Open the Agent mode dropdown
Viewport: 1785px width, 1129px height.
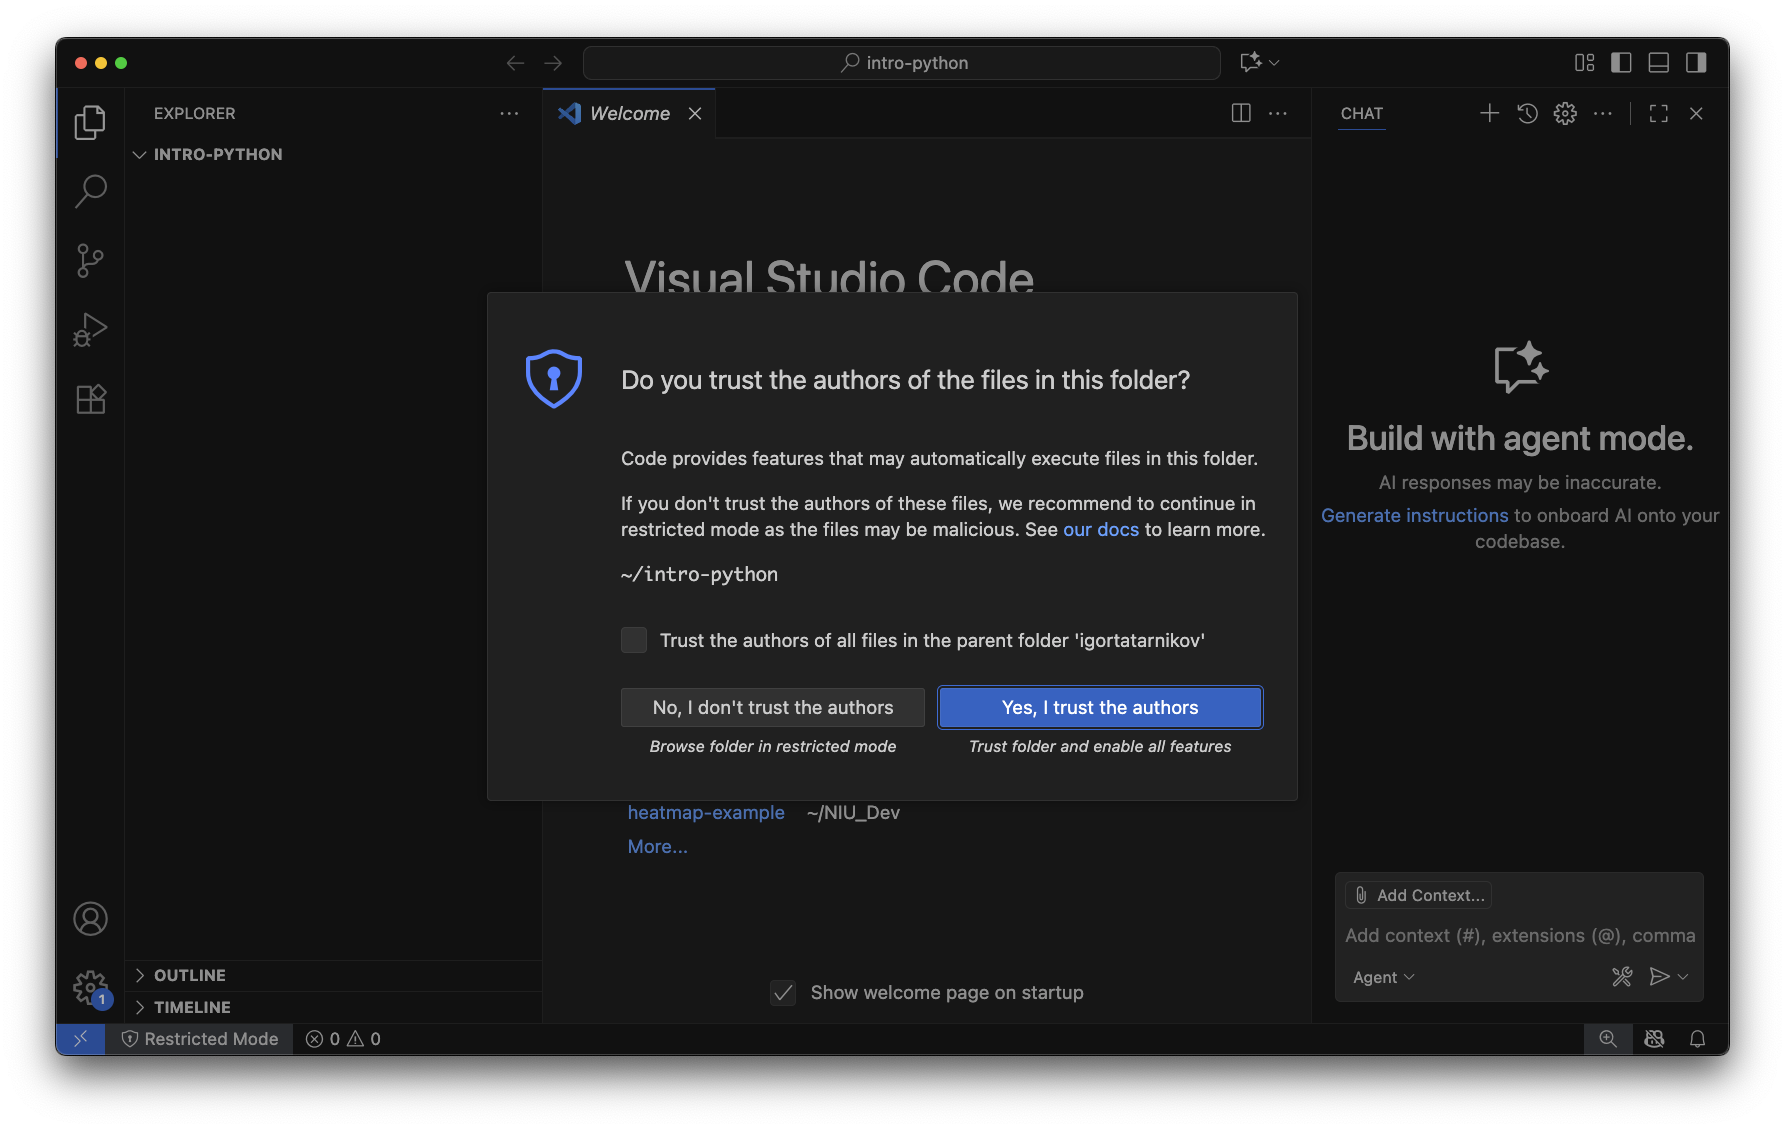(1383, 977)
